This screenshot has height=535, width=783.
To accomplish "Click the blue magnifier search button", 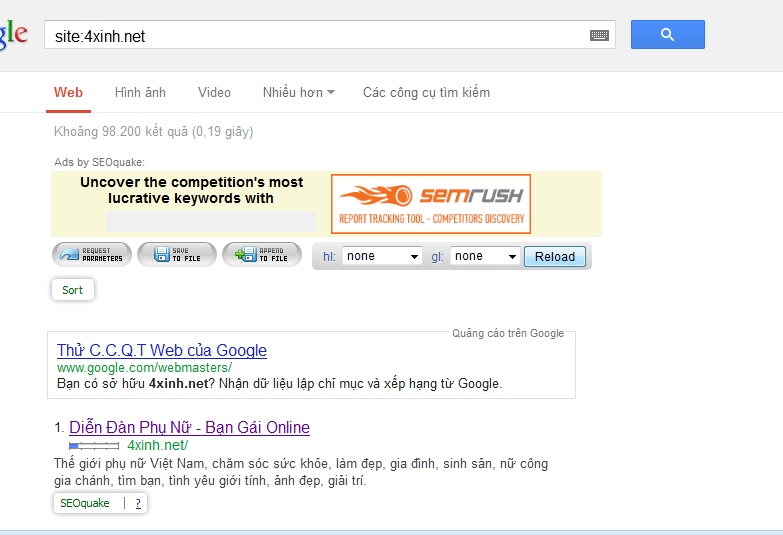I will point(668,34).
